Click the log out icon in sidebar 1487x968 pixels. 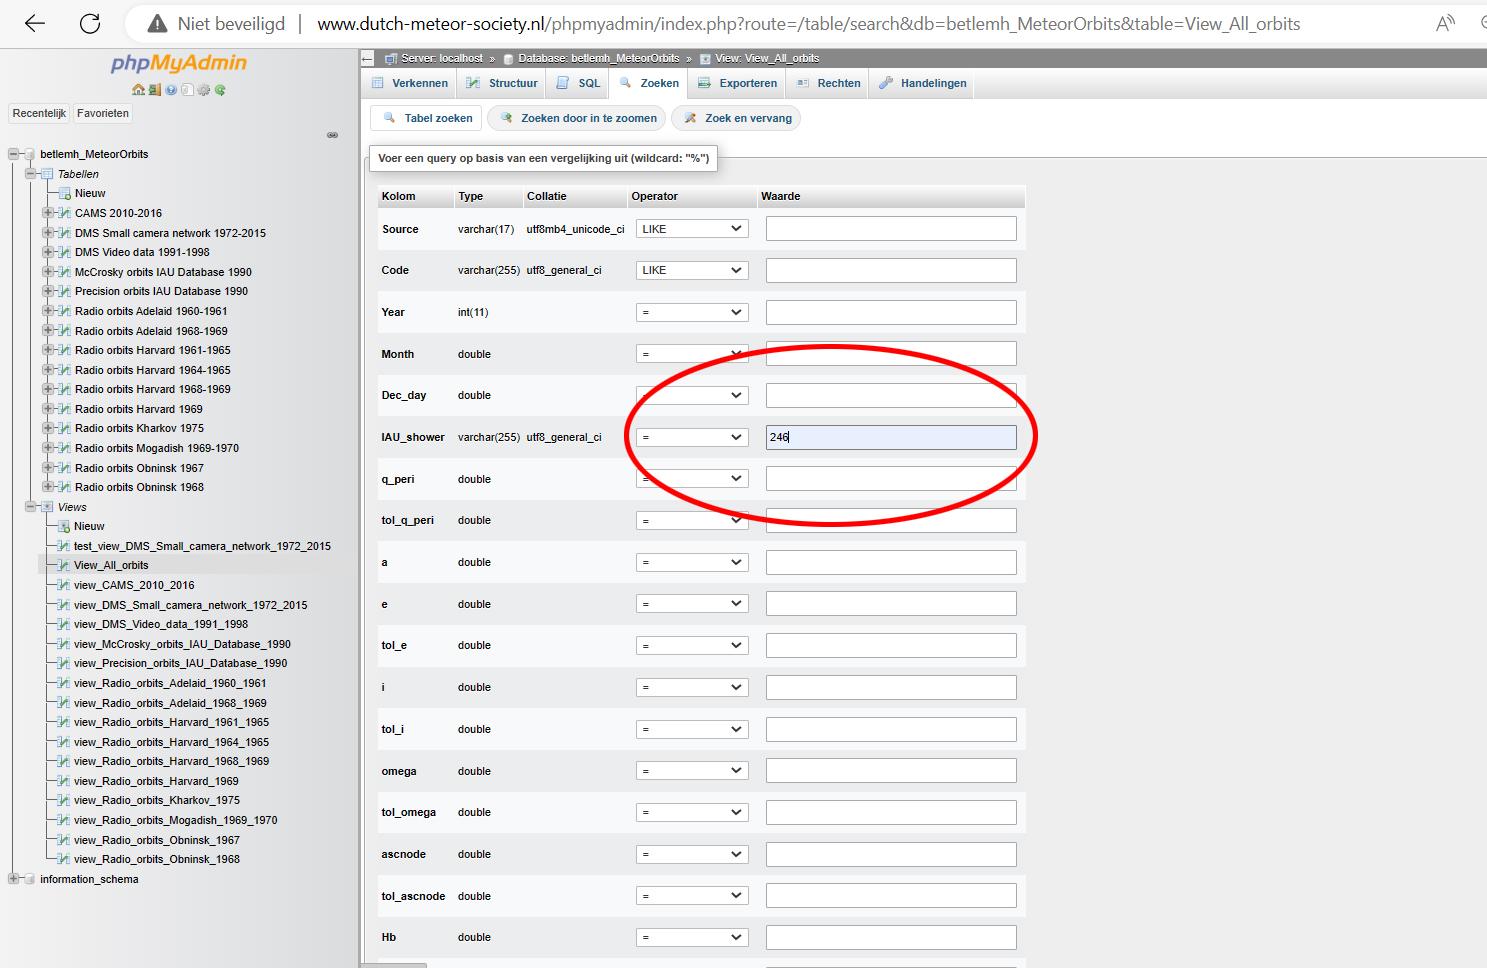click(x=155, y=90)
